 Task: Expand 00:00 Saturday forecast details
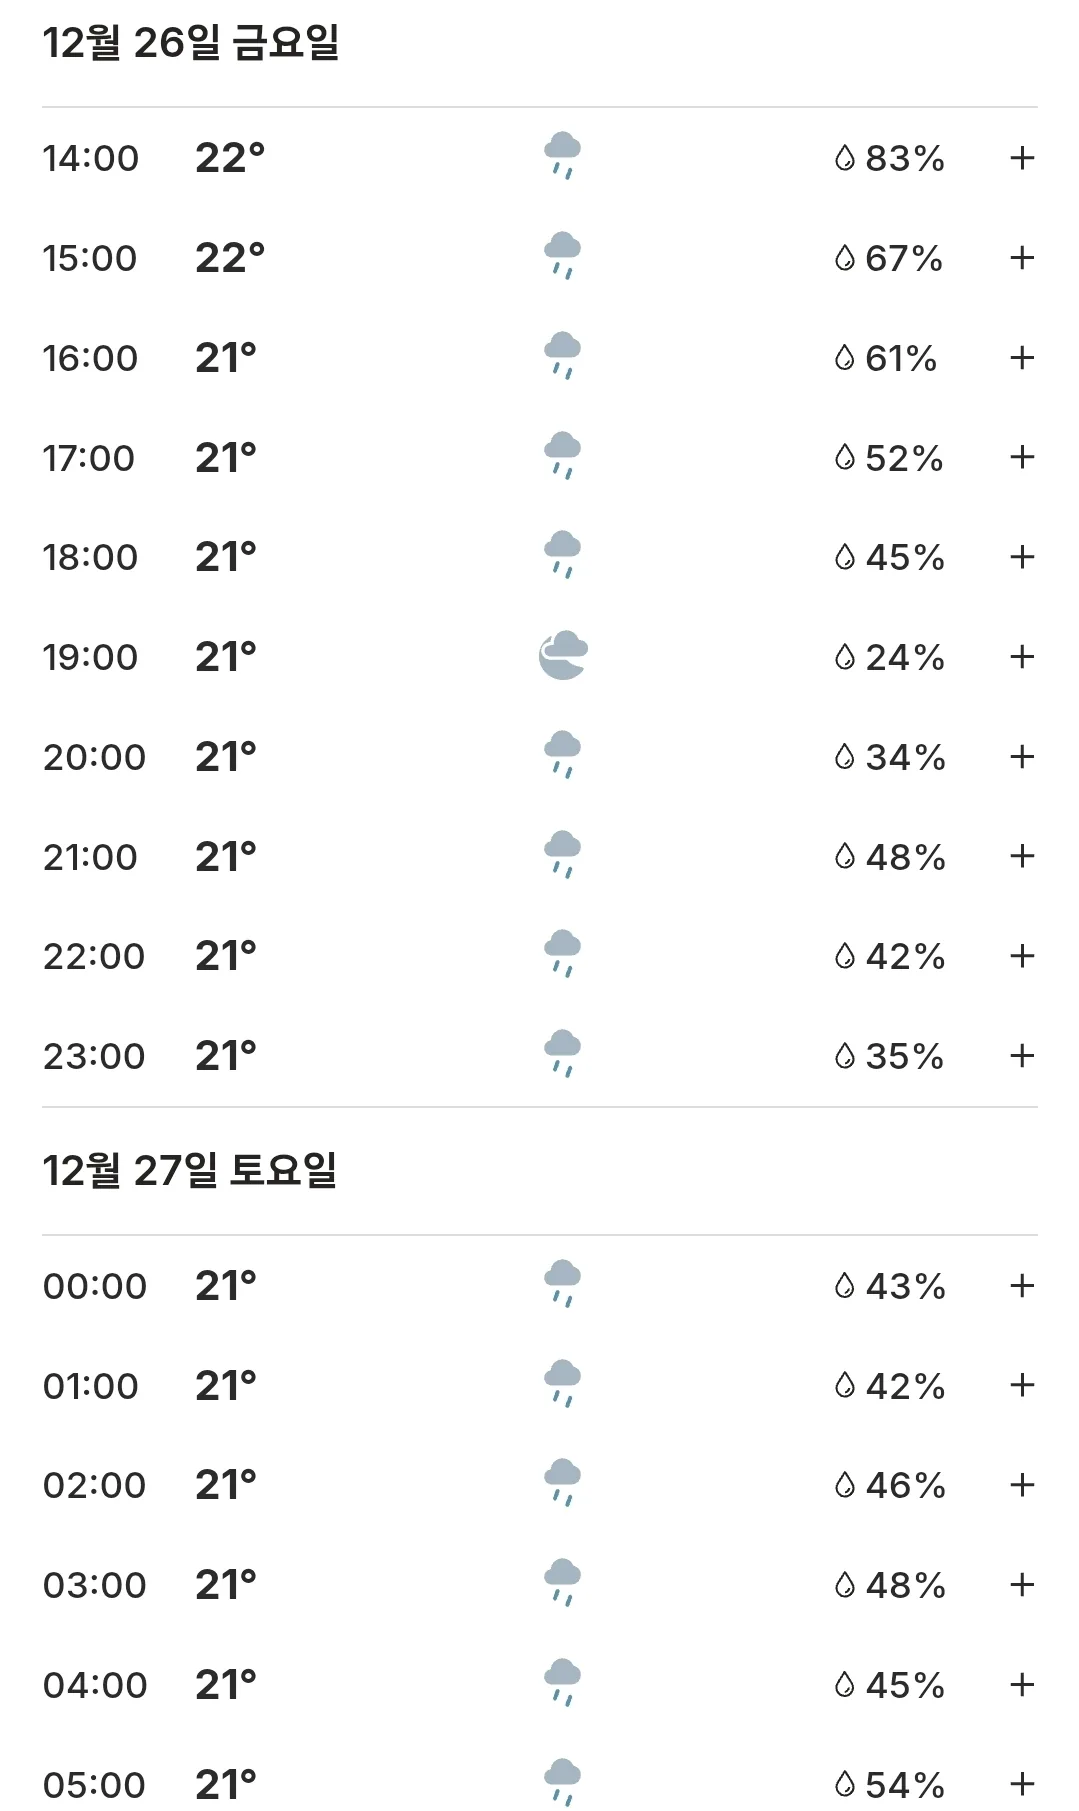point(1021,1286)
